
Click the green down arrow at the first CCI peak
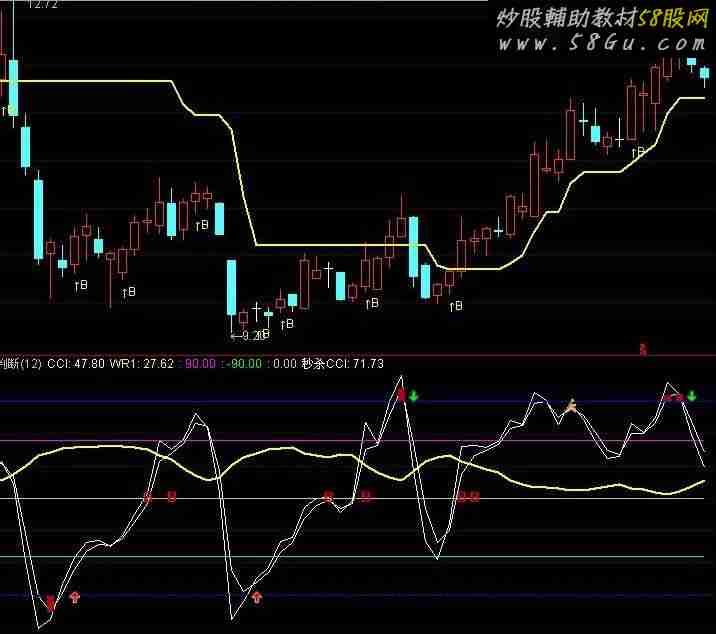coord(414,396)
